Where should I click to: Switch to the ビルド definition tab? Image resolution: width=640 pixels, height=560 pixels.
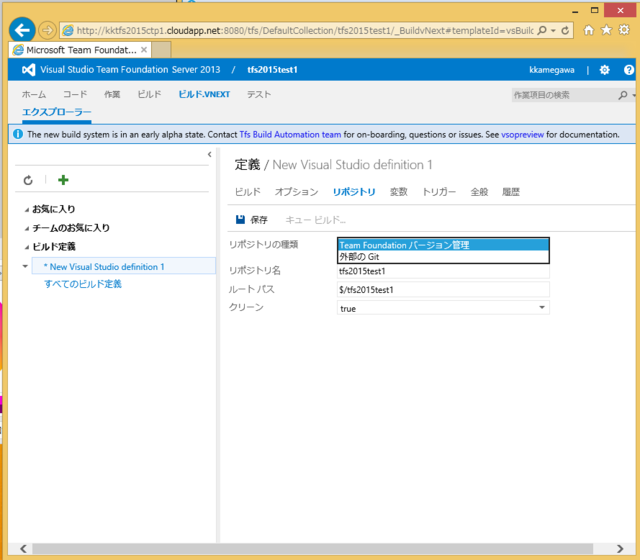tap(247, 192)
